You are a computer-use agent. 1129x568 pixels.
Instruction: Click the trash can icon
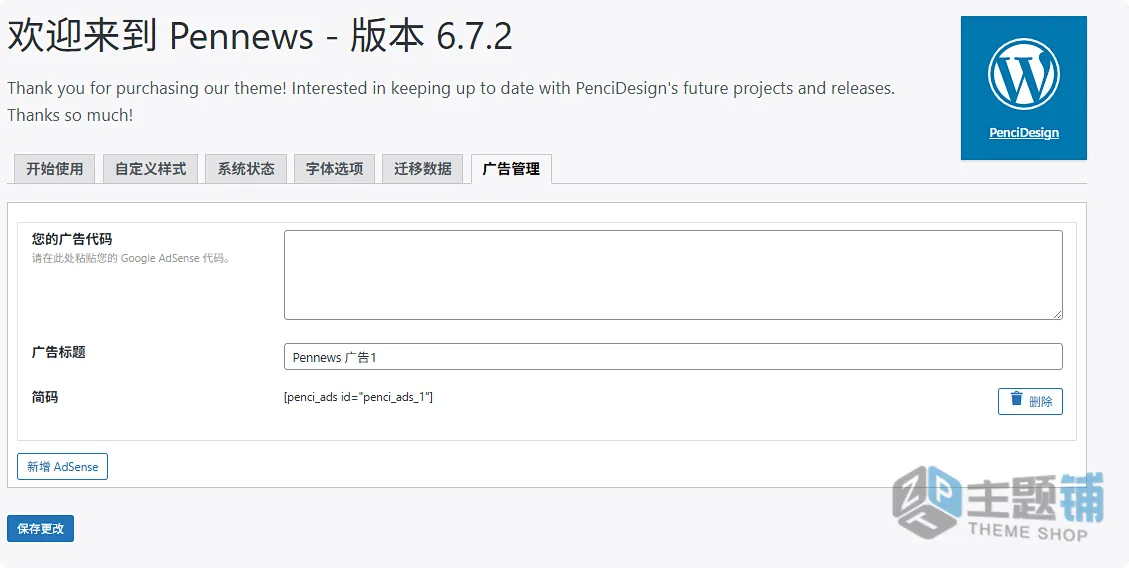click(1016, 399)
